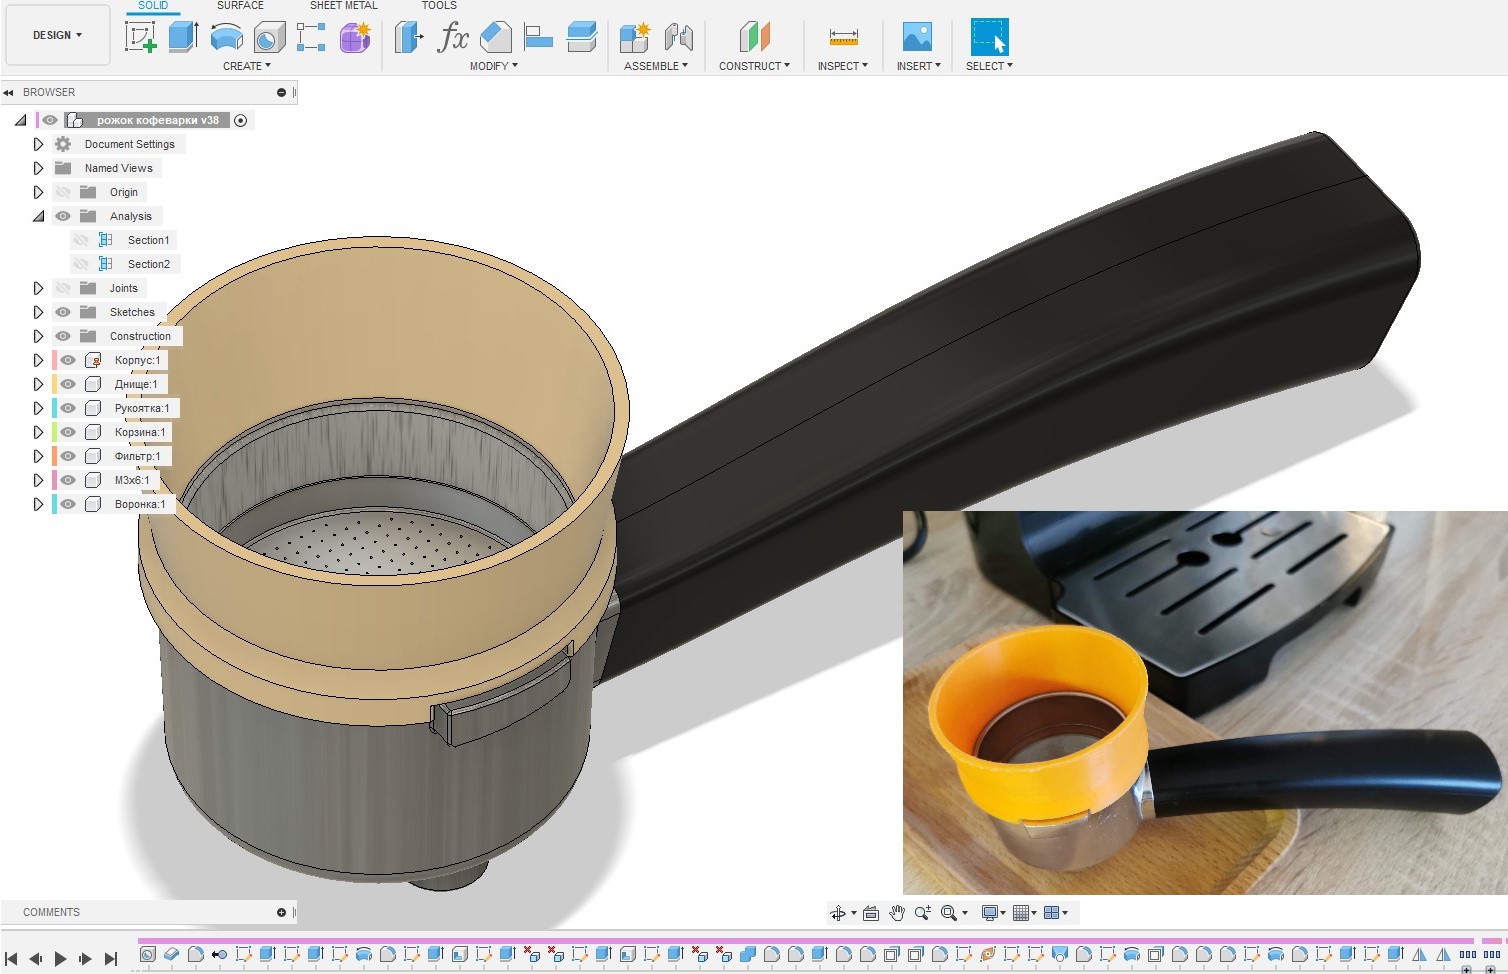Hide the Sketches folder

coord(63,312)
